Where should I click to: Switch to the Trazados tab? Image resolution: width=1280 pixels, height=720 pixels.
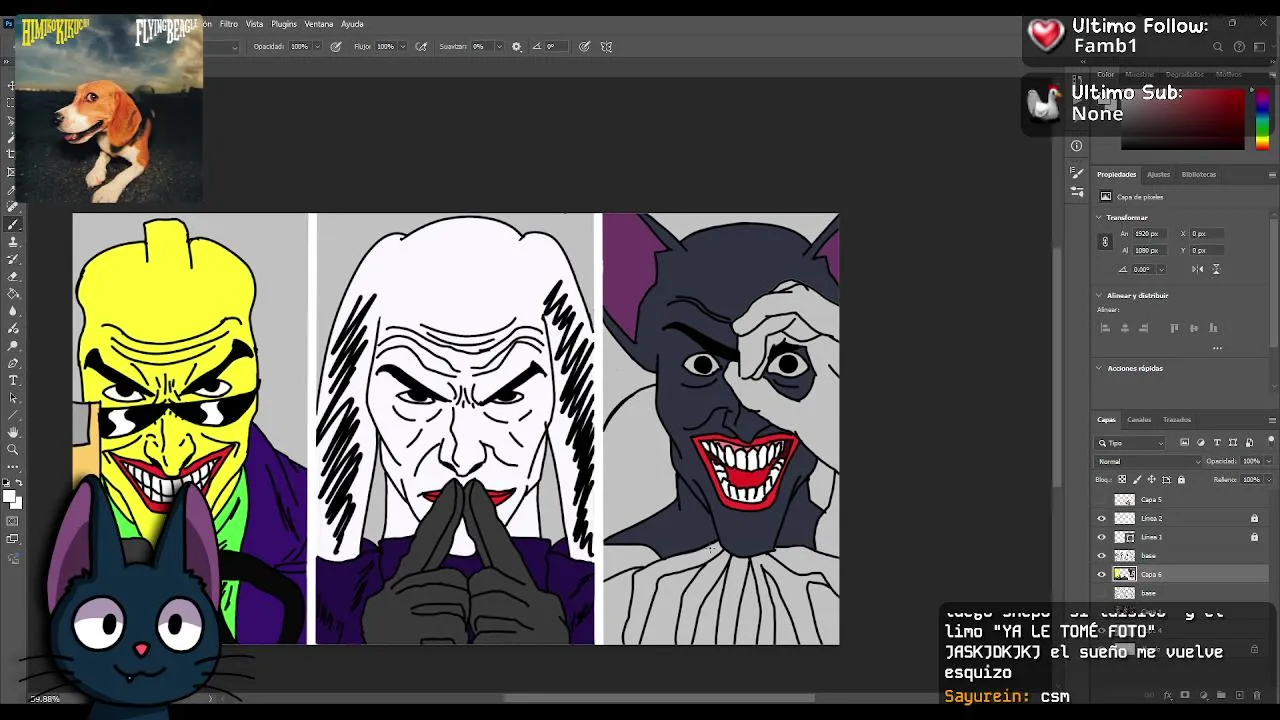coord(1177,420)
